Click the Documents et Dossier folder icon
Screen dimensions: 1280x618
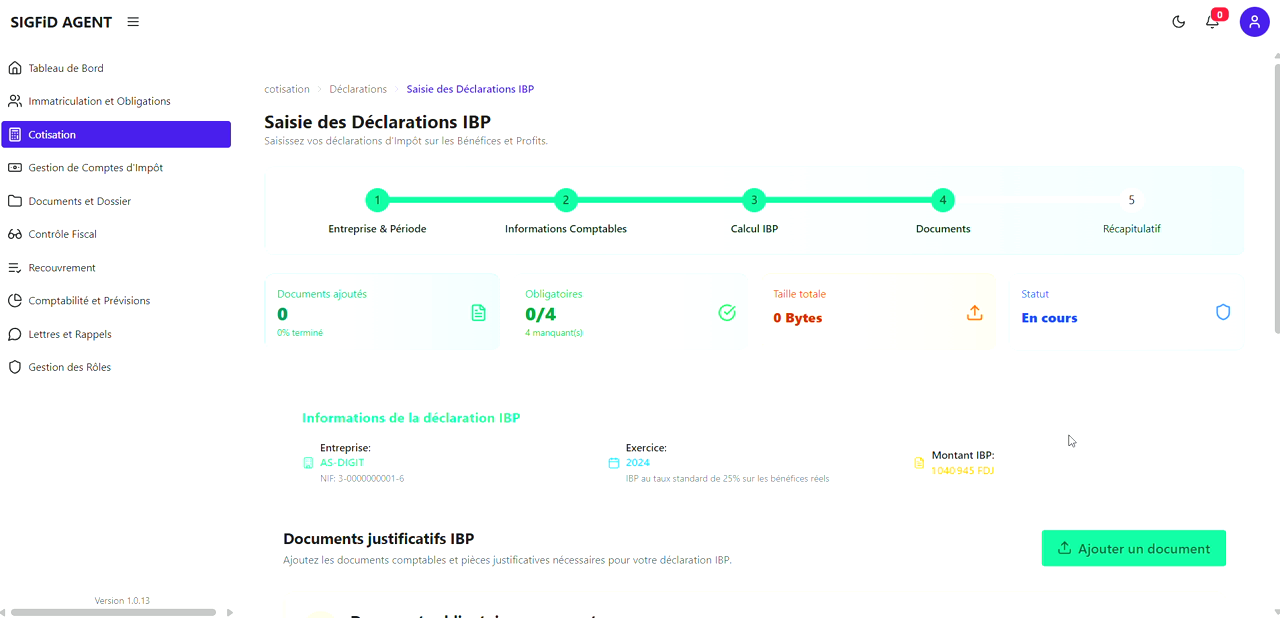[x=15, y=201]
